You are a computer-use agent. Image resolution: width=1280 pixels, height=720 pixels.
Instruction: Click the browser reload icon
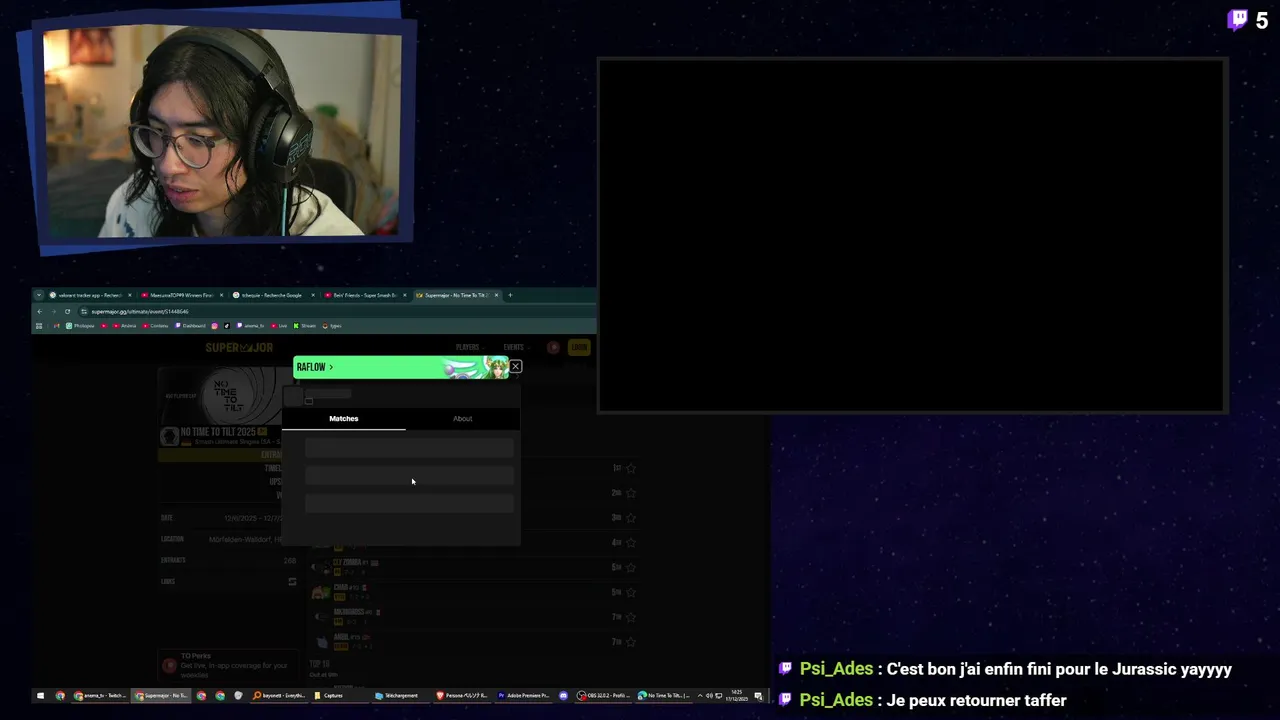tap(67, 311)
